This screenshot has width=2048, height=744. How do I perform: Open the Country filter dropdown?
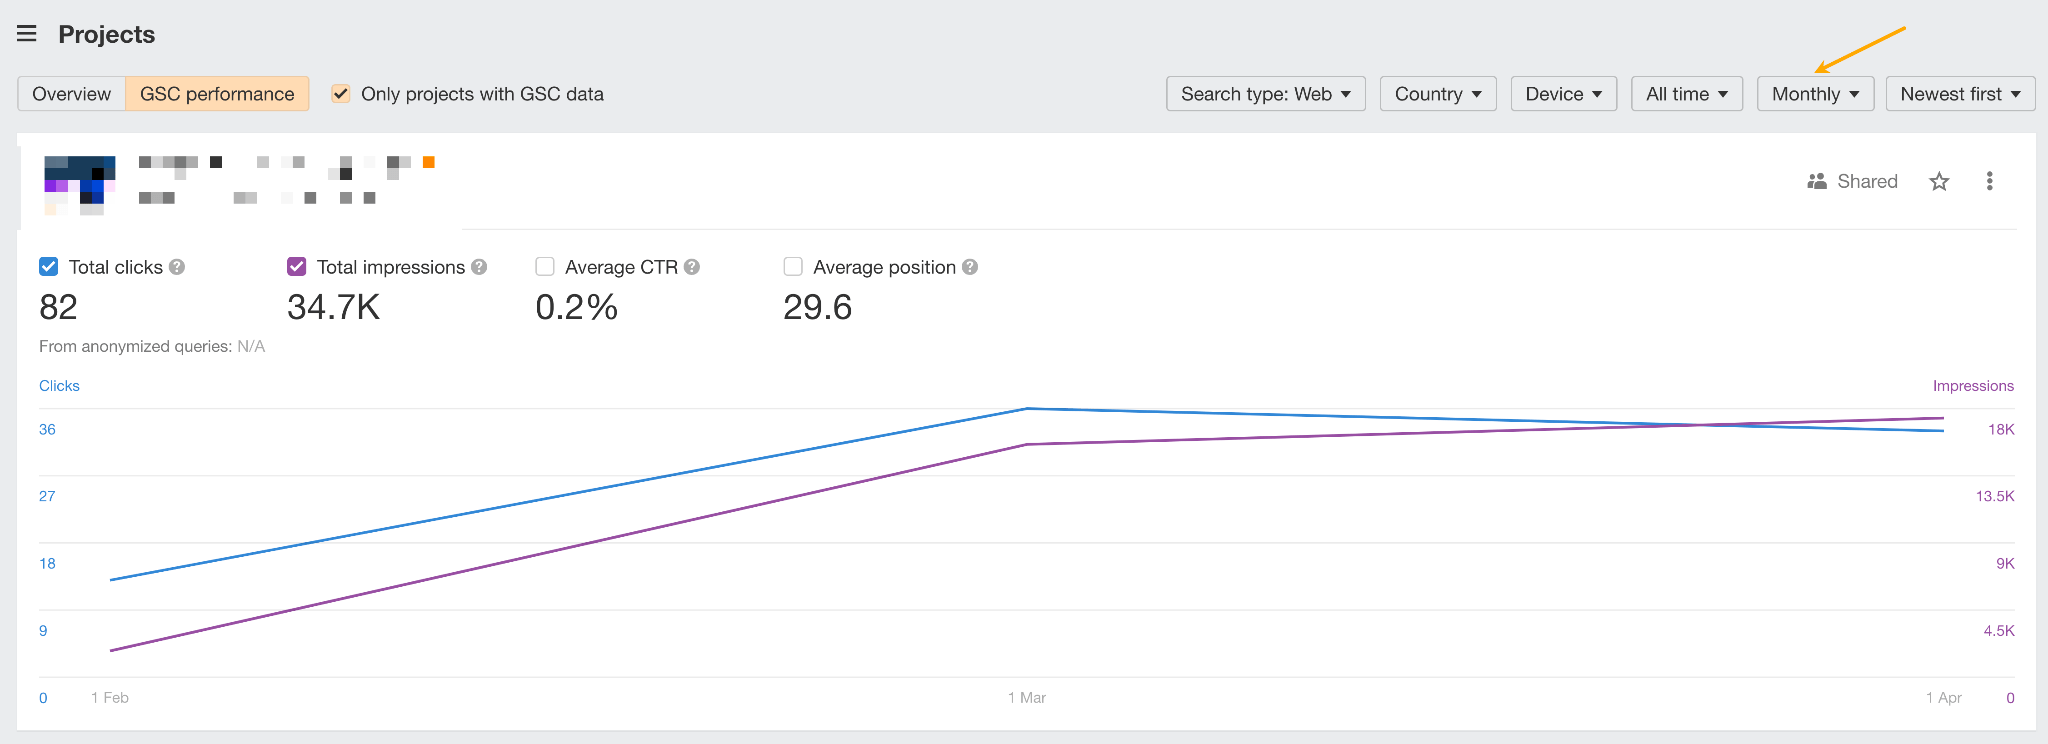[1437, 94]
